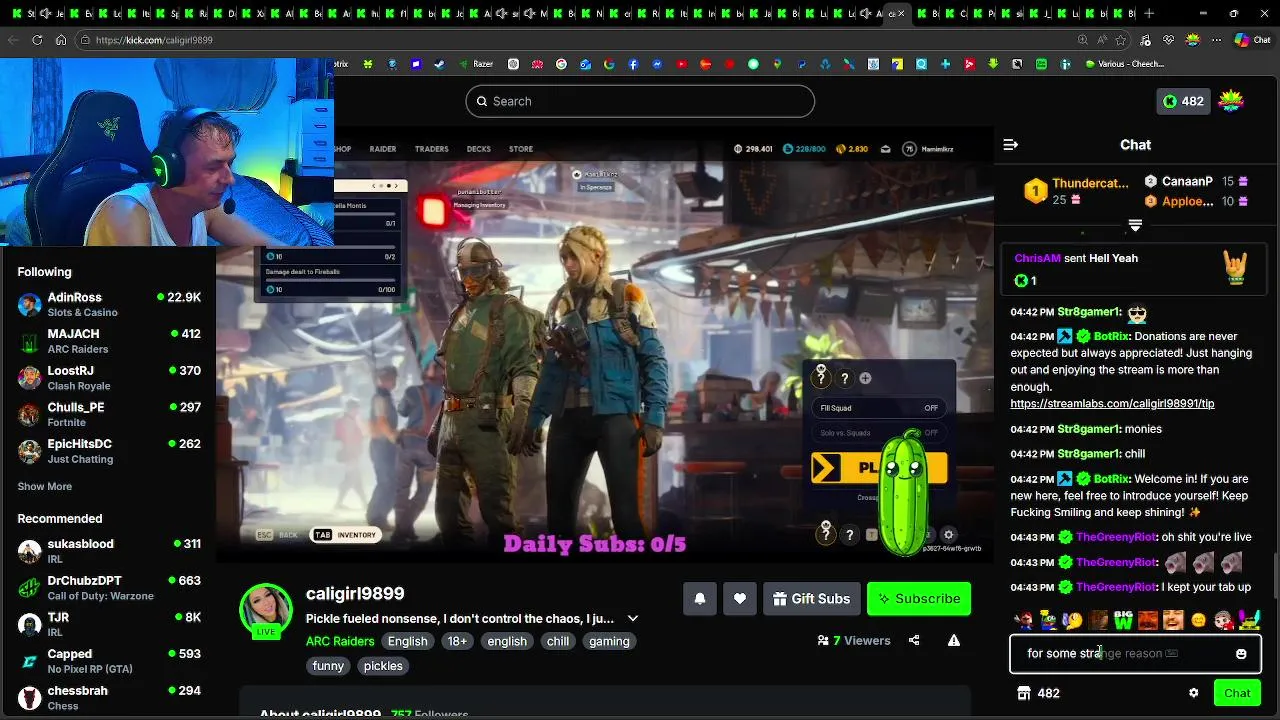Go to browser home page

[61, 40]
